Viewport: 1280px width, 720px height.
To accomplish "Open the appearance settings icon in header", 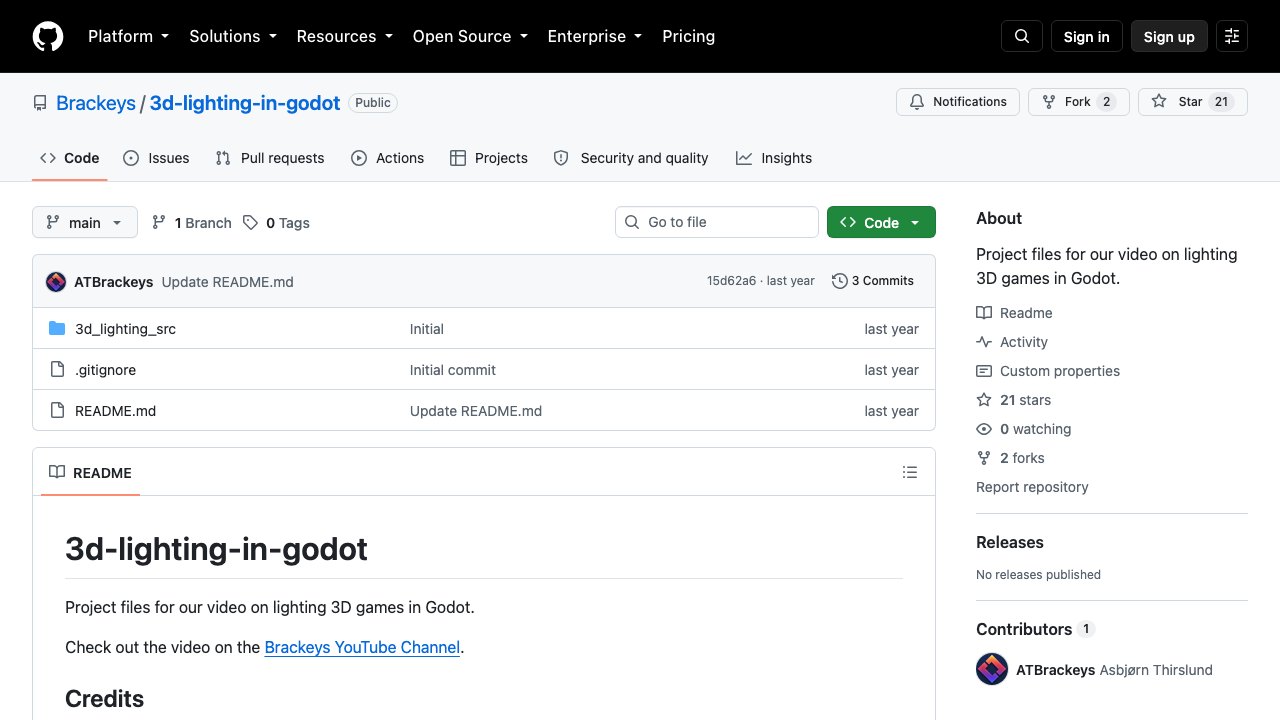I will (1232, 36).
